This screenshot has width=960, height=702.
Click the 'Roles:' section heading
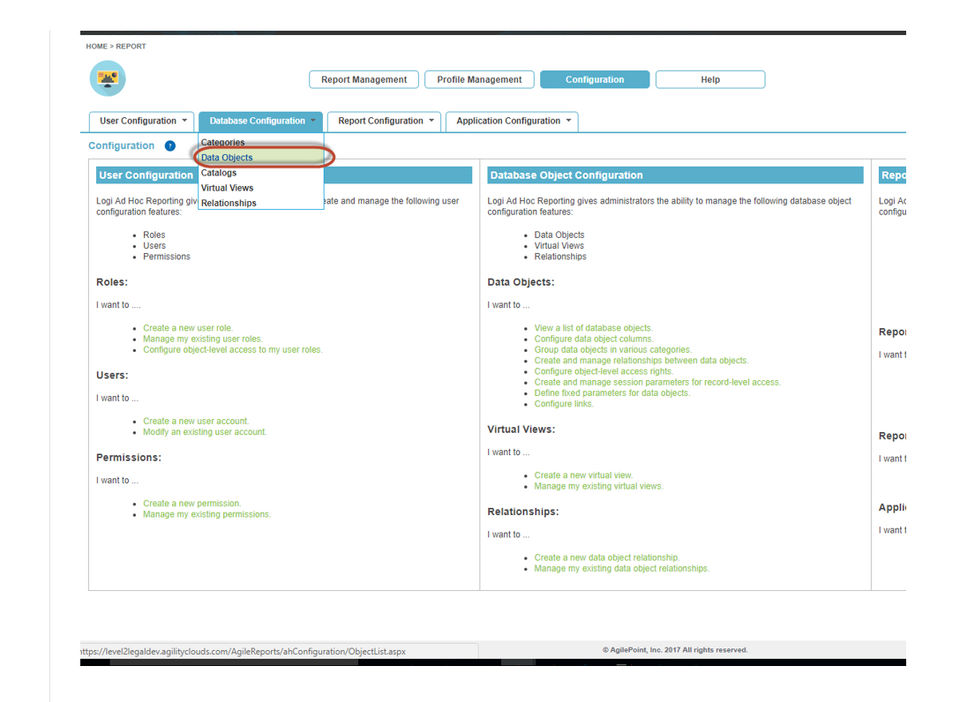point(112,282)
